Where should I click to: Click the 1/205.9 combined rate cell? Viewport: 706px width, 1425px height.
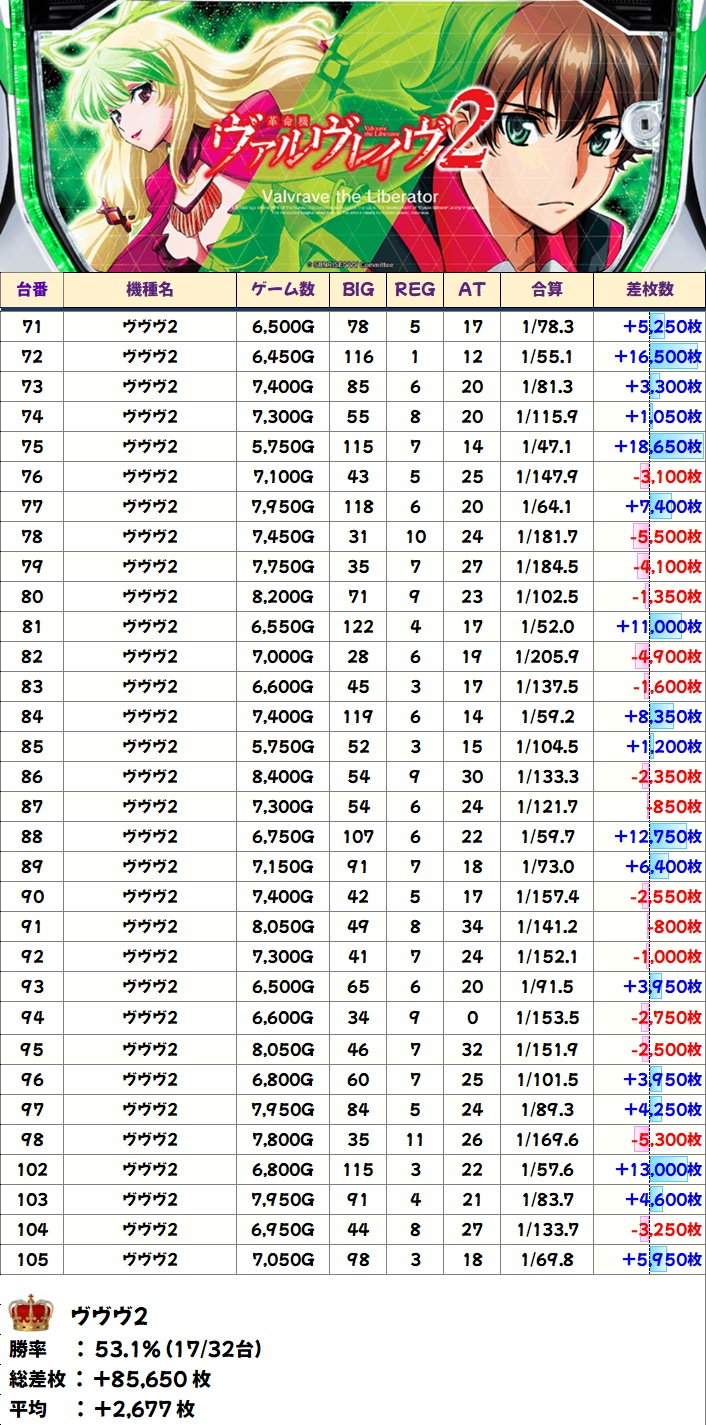click(x=547, y=657)
